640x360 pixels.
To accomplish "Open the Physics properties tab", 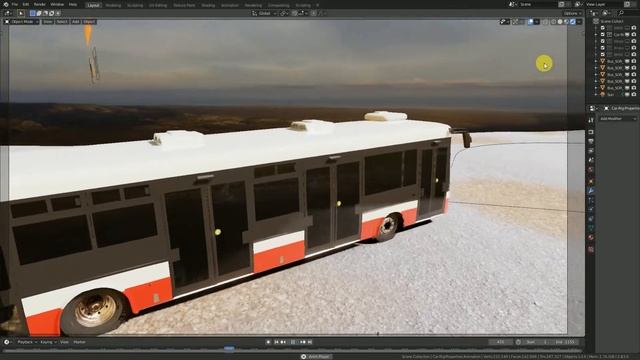I will [x=591, y=209].
